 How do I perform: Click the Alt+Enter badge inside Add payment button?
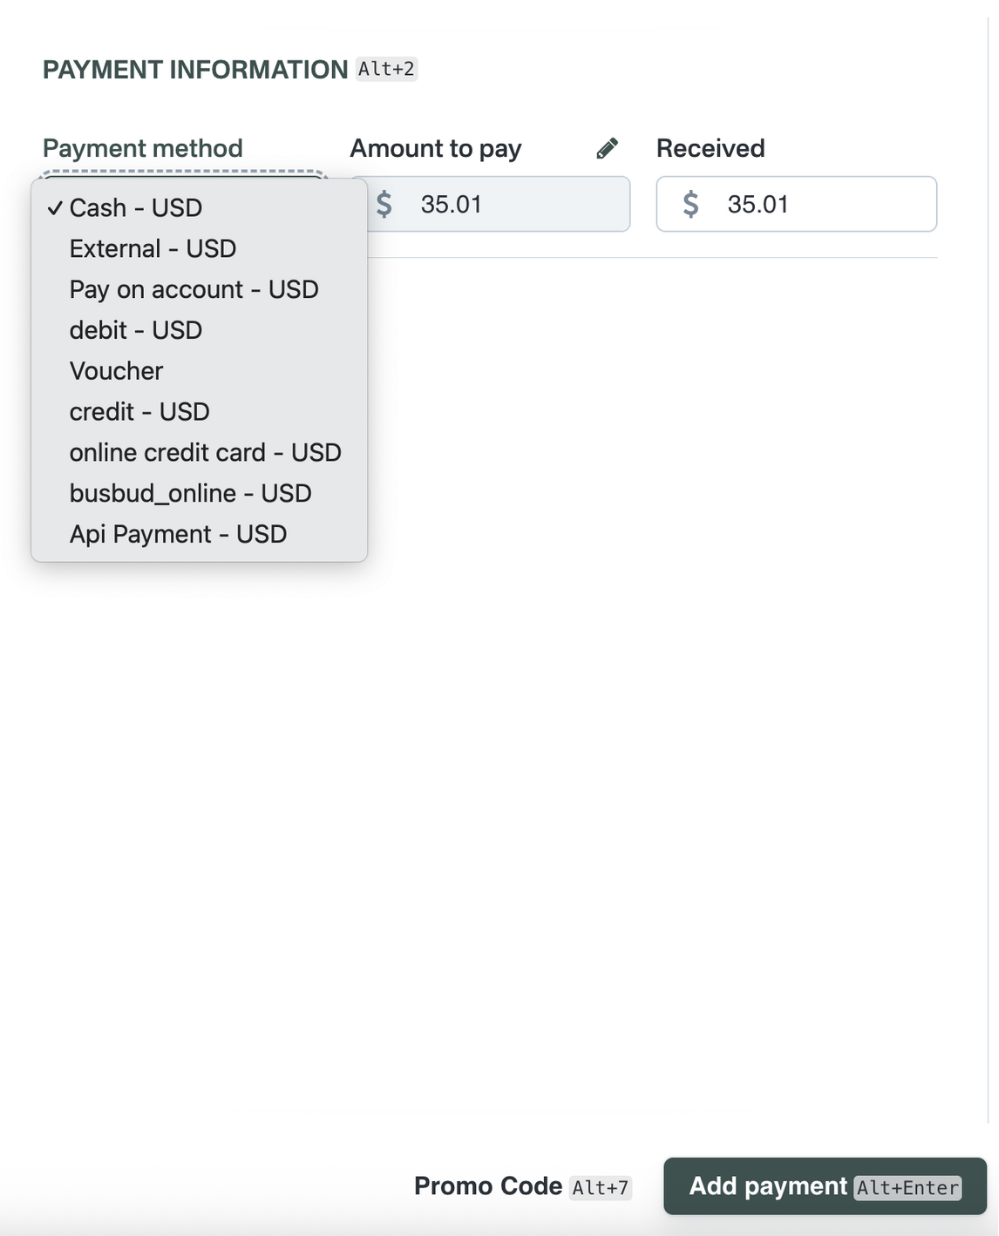(x=908, y=1189)
